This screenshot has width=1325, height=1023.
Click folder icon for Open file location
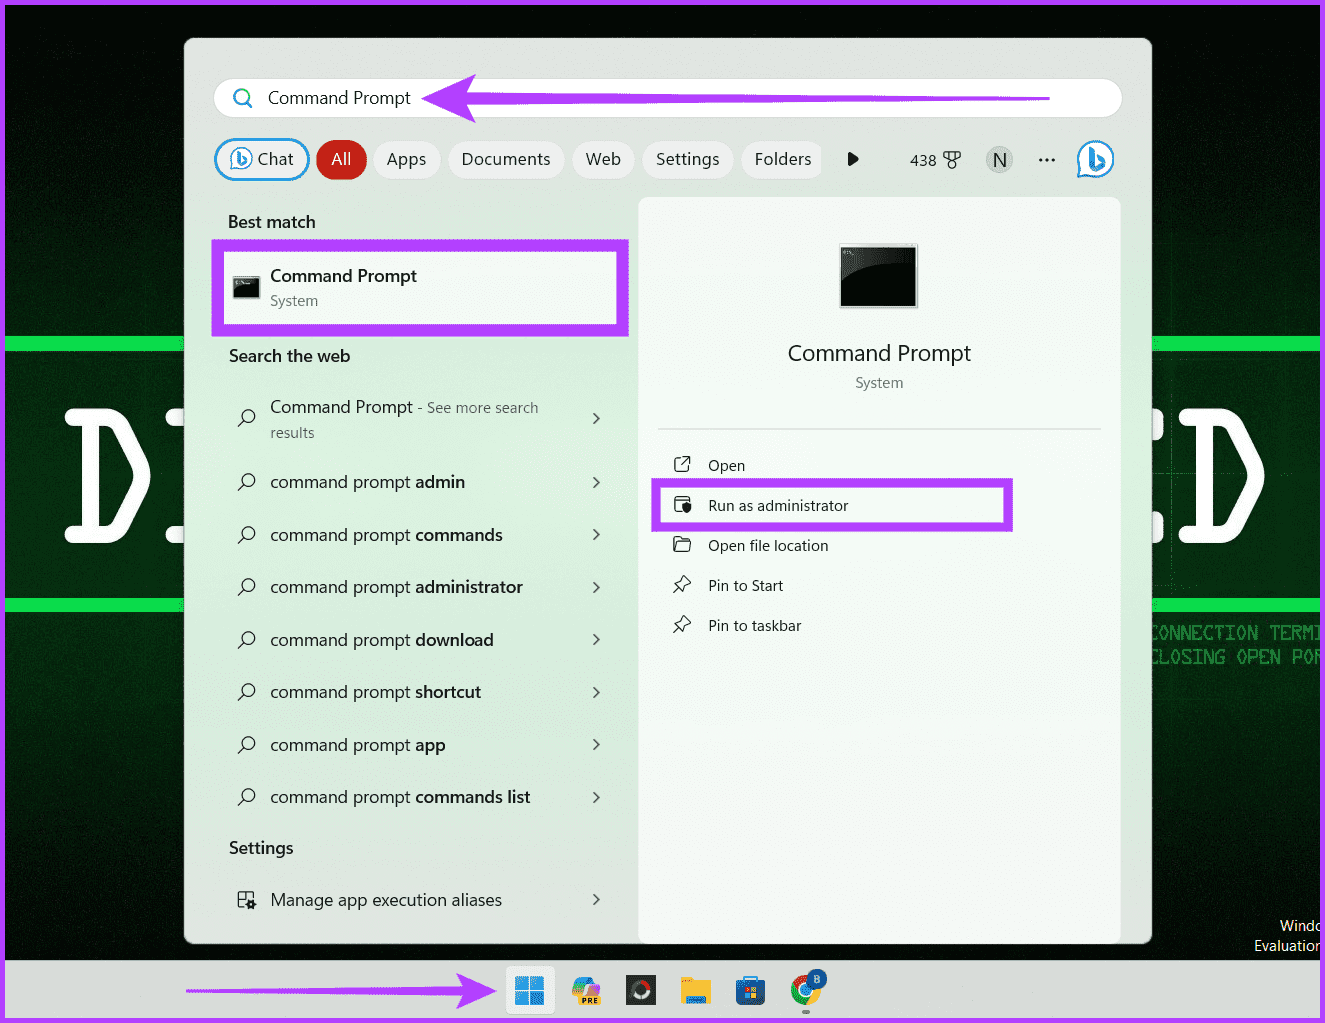(x=682, y=544)
